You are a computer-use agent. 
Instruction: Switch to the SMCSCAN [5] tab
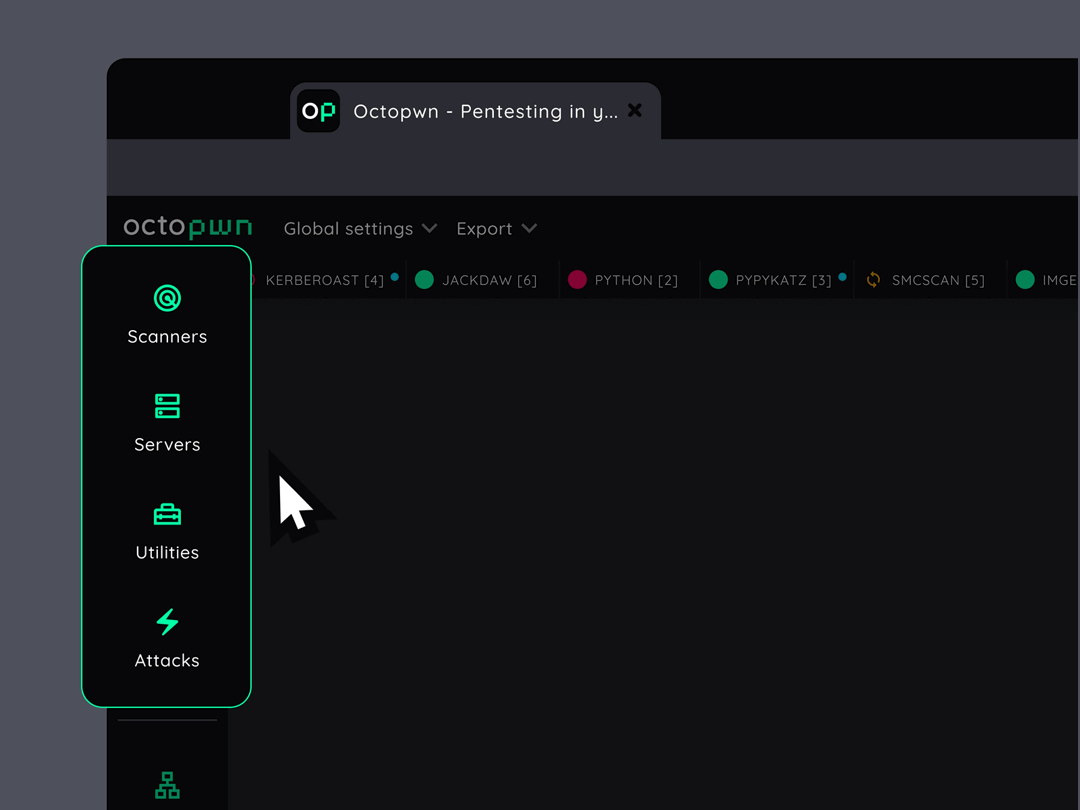click(930, 280)
